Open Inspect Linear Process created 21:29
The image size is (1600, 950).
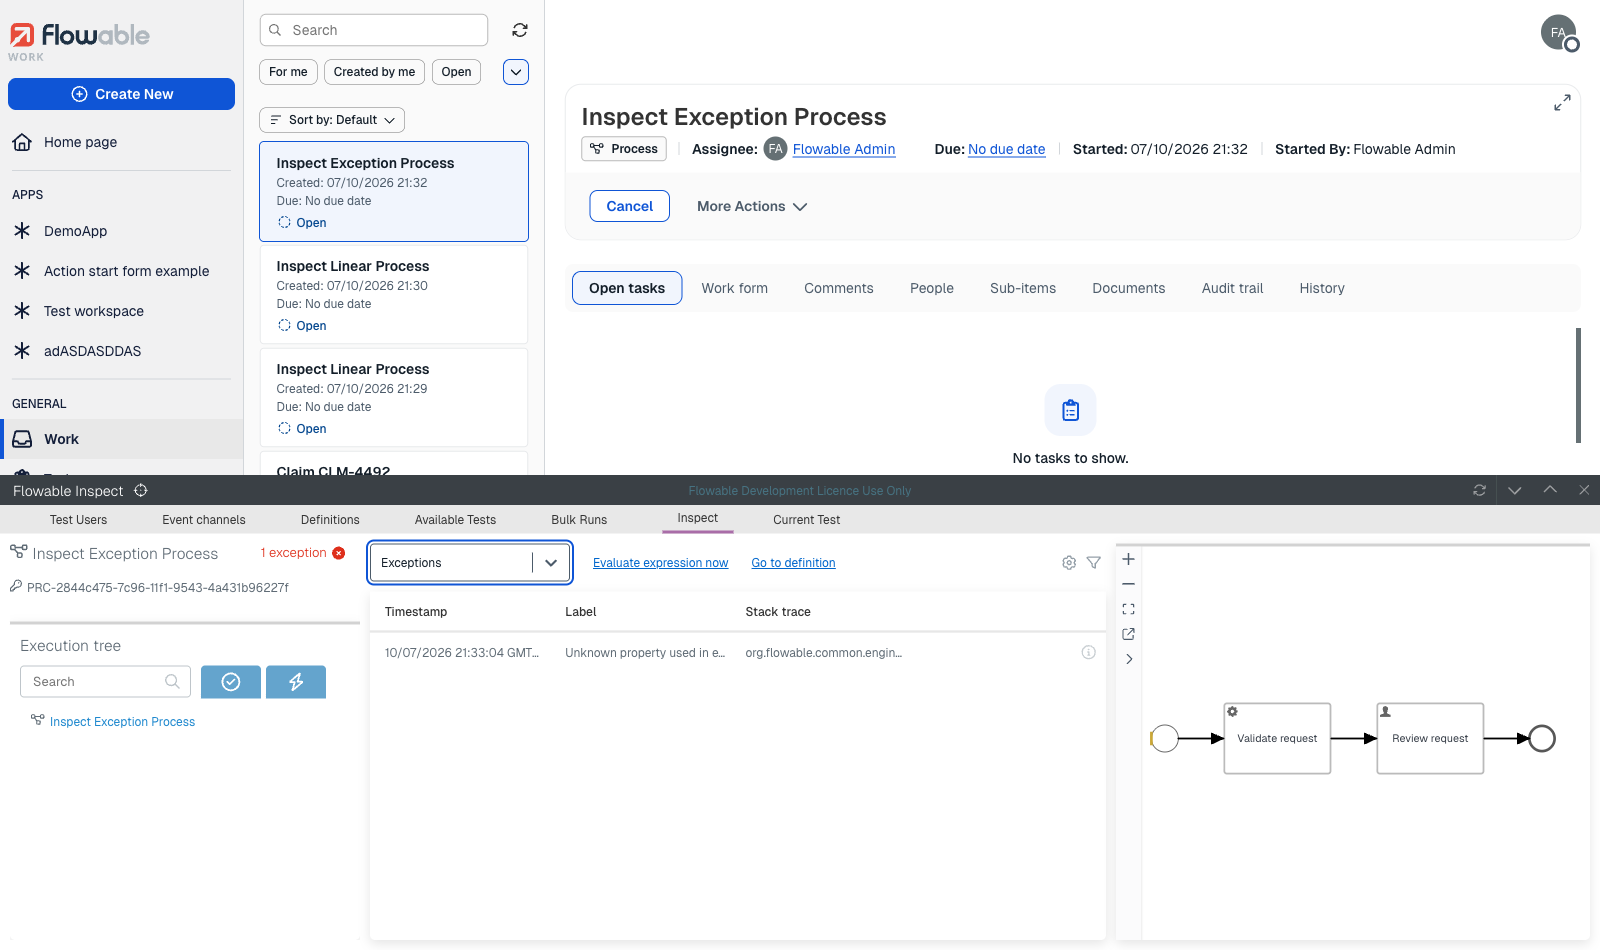(x=394, y=397)
